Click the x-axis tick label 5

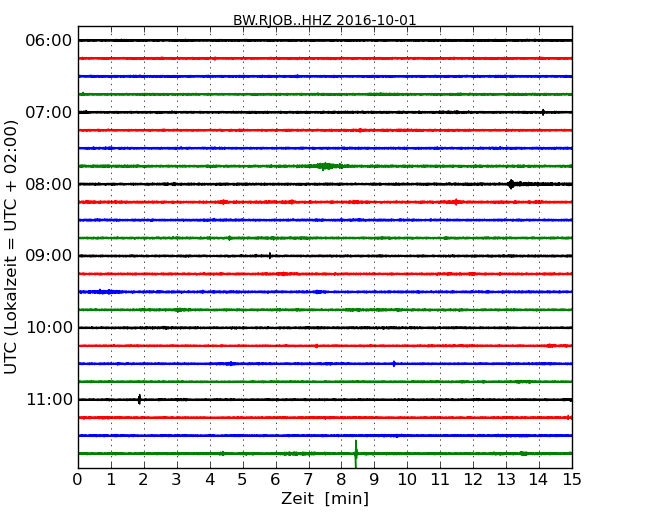tap(243, 480)
